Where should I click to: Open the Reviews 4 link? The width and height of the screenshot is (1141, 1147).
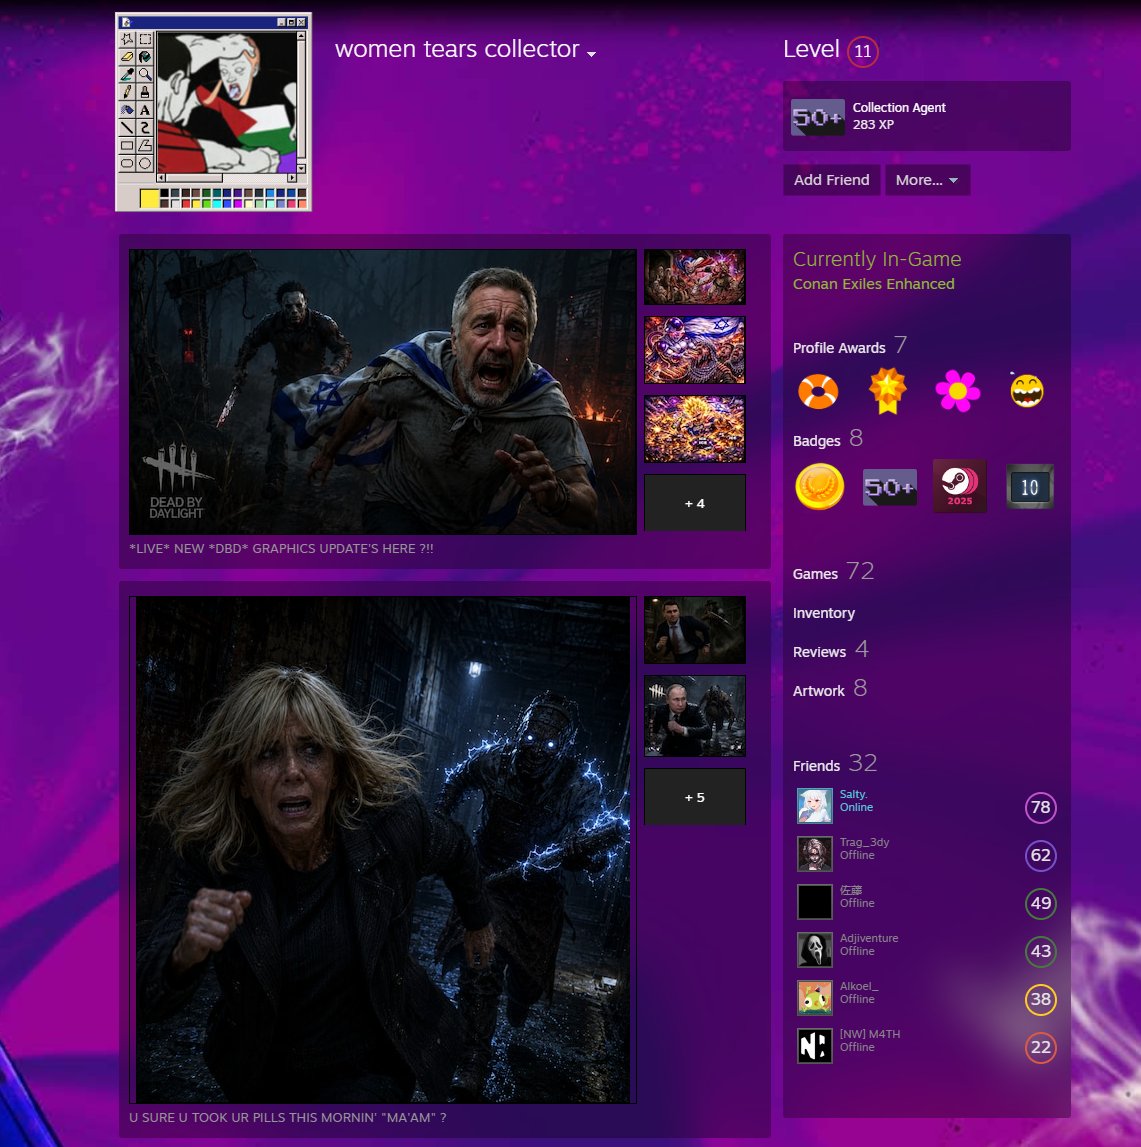(831, 650)
